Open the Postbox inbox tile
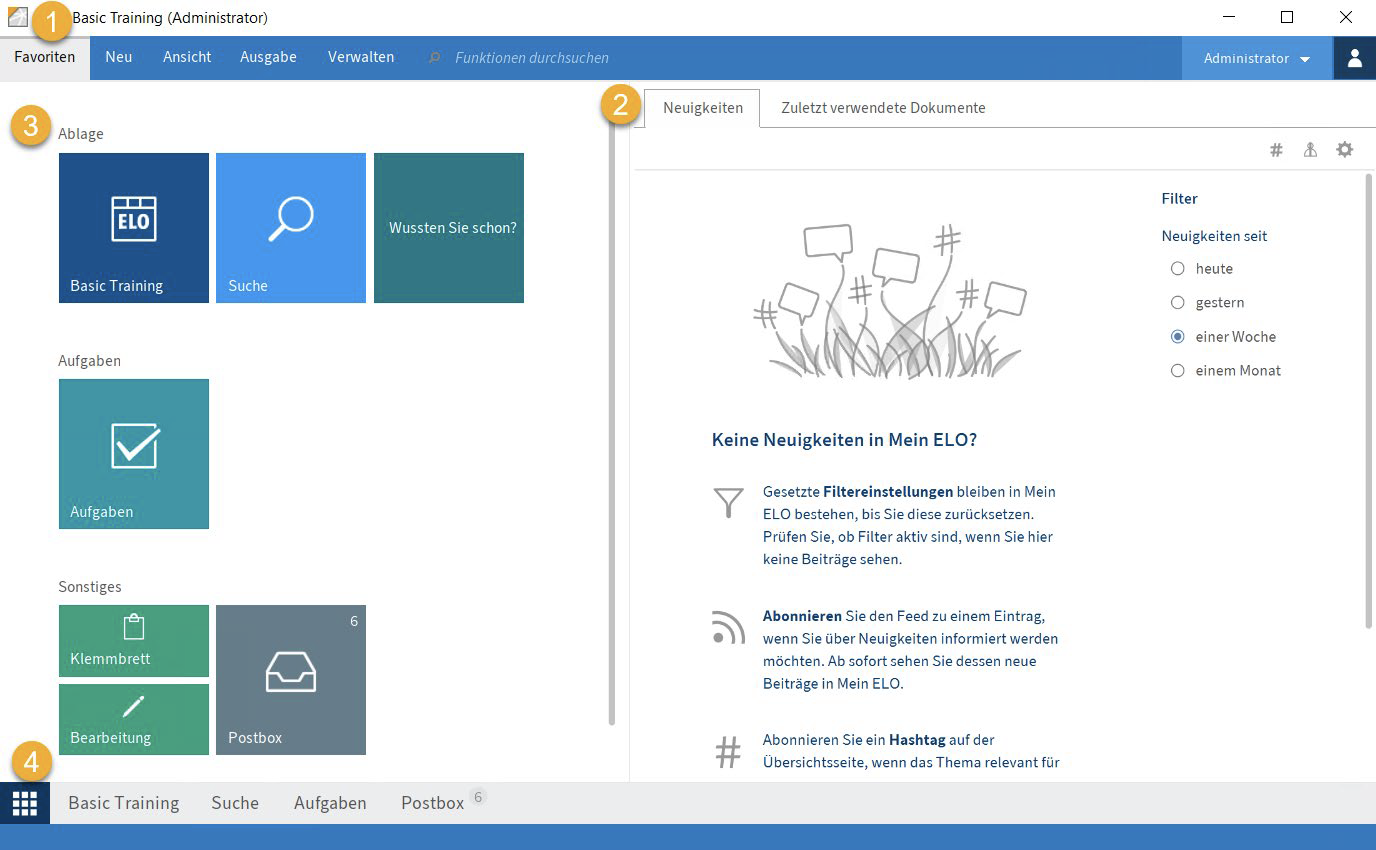1376x850 pixels. click(290, 680)
